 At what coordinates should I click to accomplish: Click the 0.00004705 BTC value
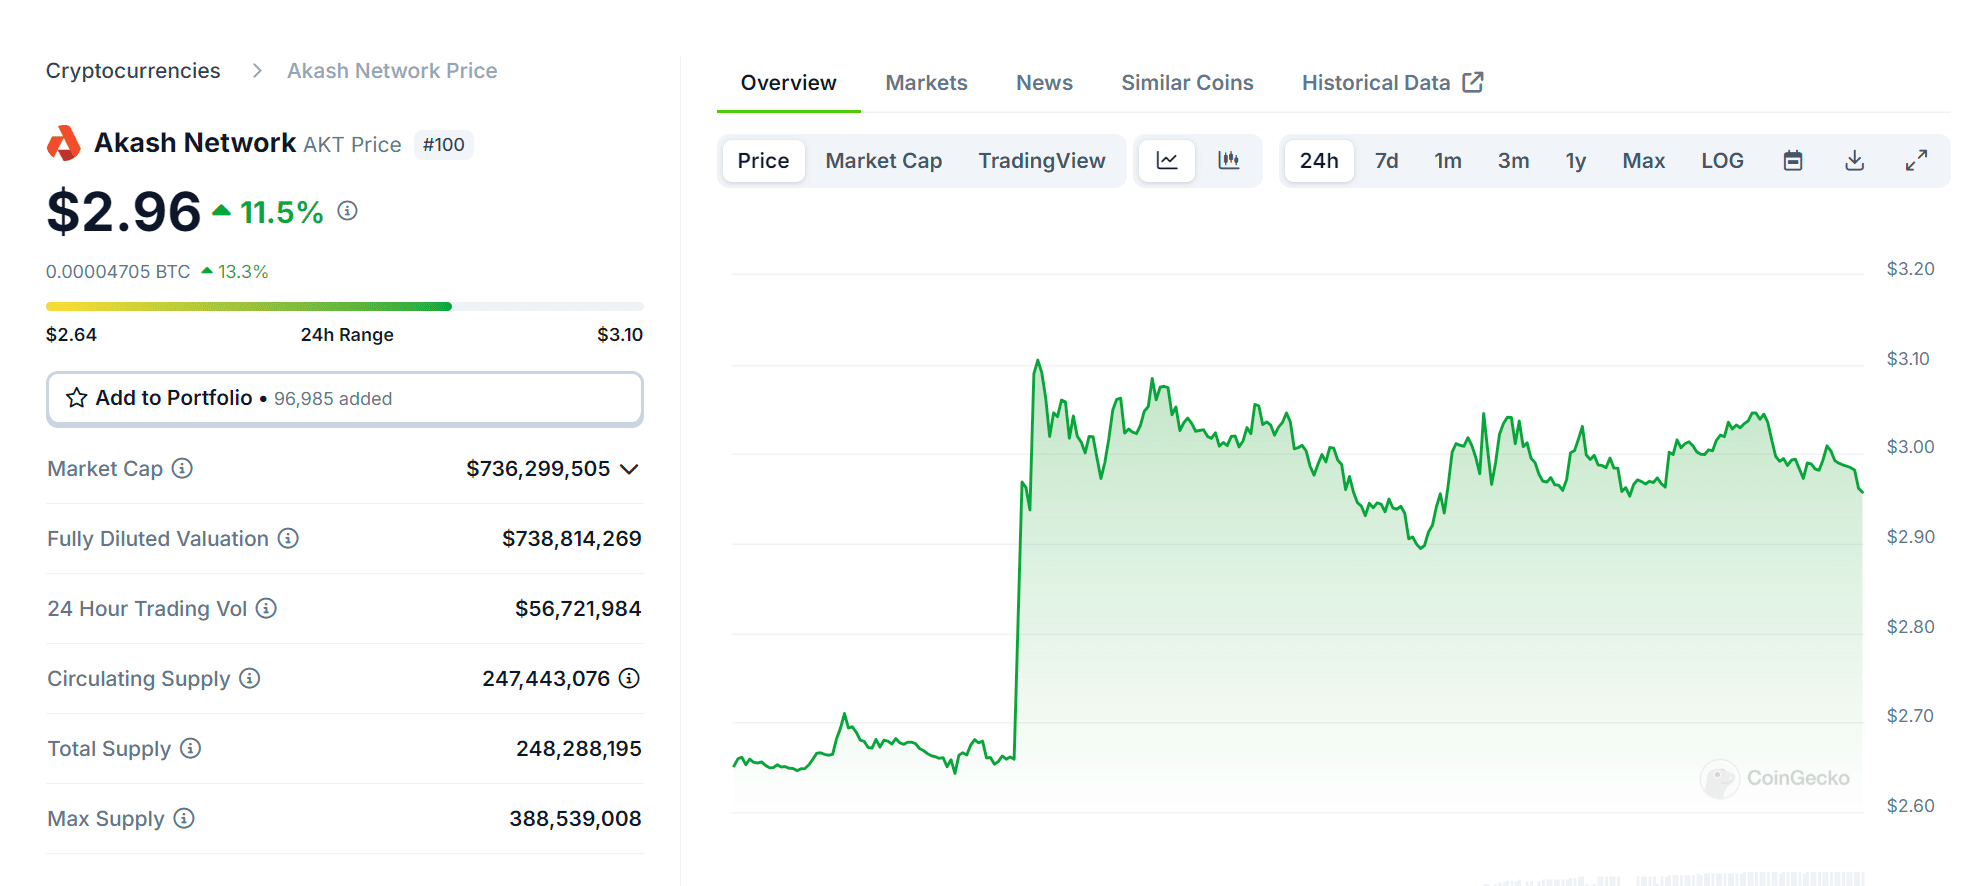point(118,272)
